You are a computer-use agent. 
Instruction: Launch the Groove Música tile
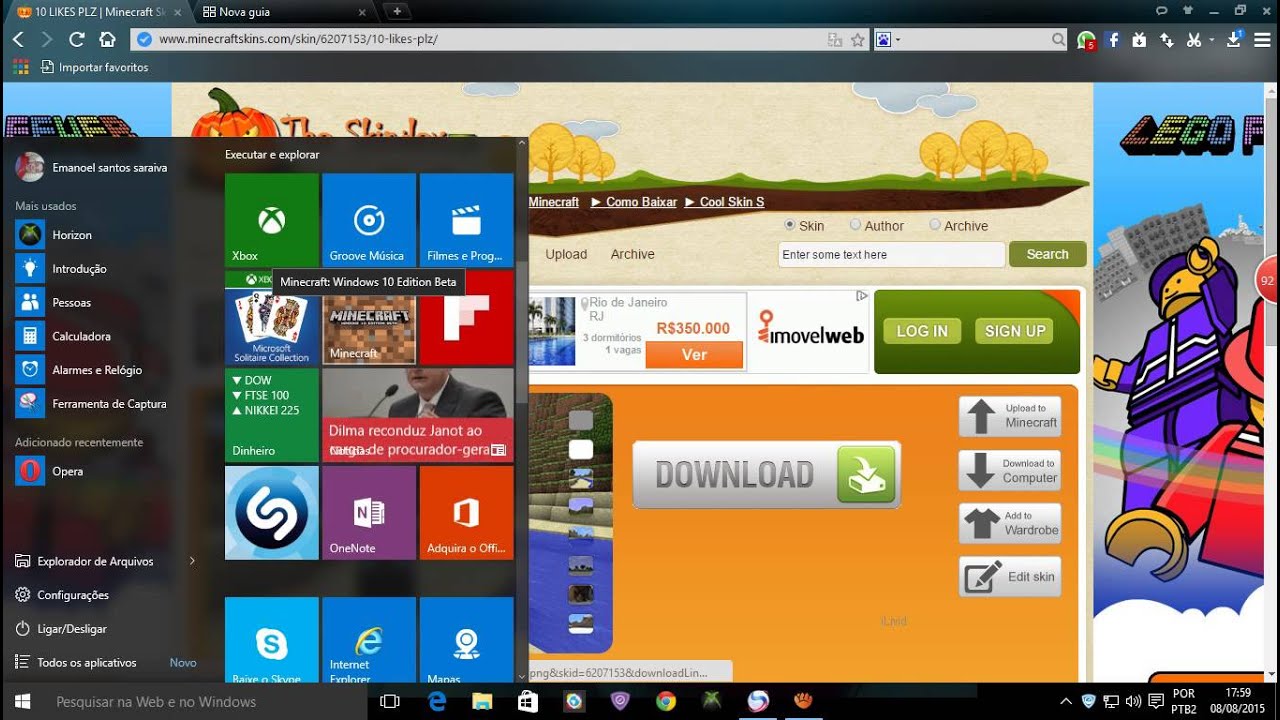[x=369, y=220]
